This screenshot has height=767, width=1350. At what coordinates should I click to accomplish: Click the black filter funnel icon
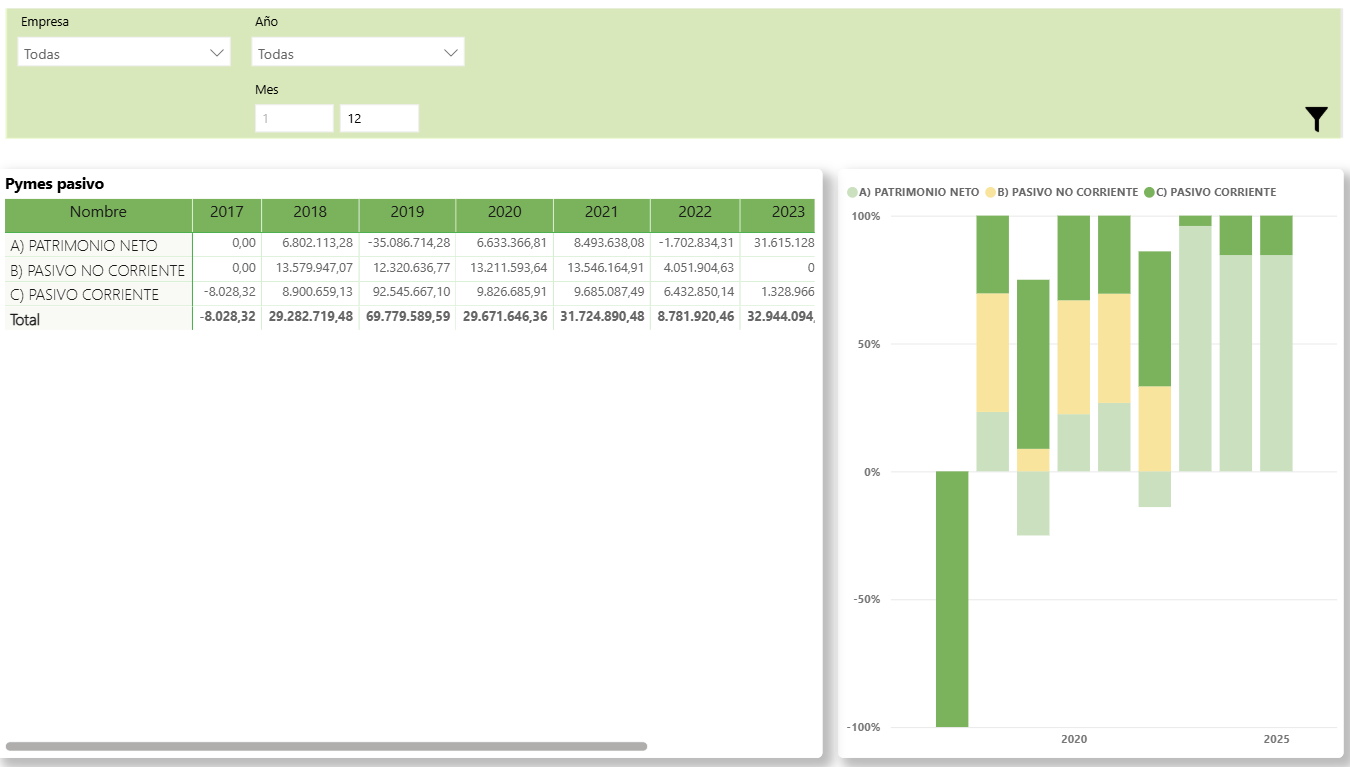click(1316, 119)
